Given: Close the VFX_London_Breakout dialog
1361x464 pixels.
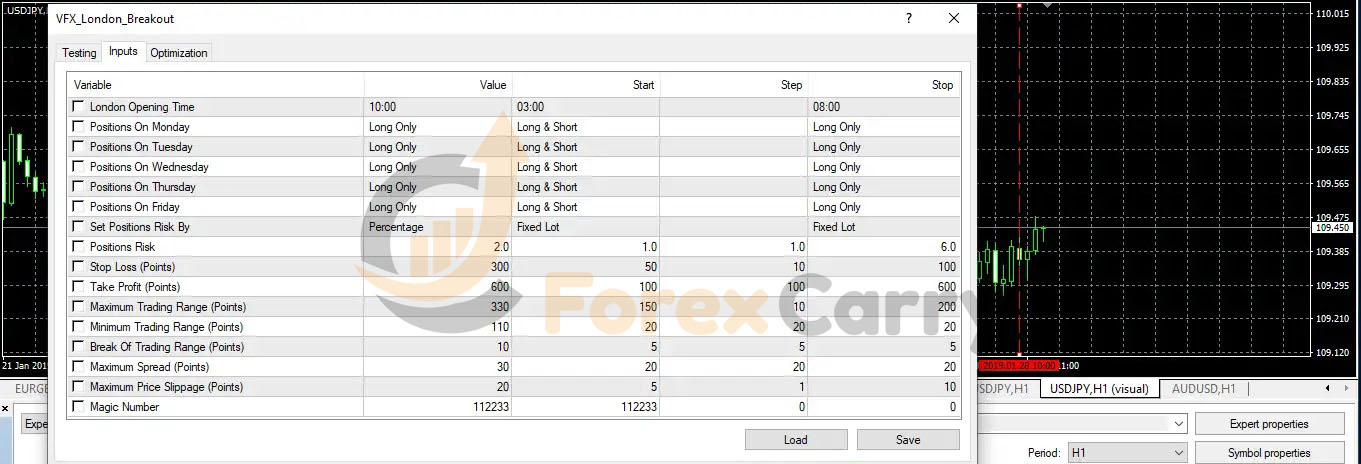Looking at the screenshot, I should 953,18.
